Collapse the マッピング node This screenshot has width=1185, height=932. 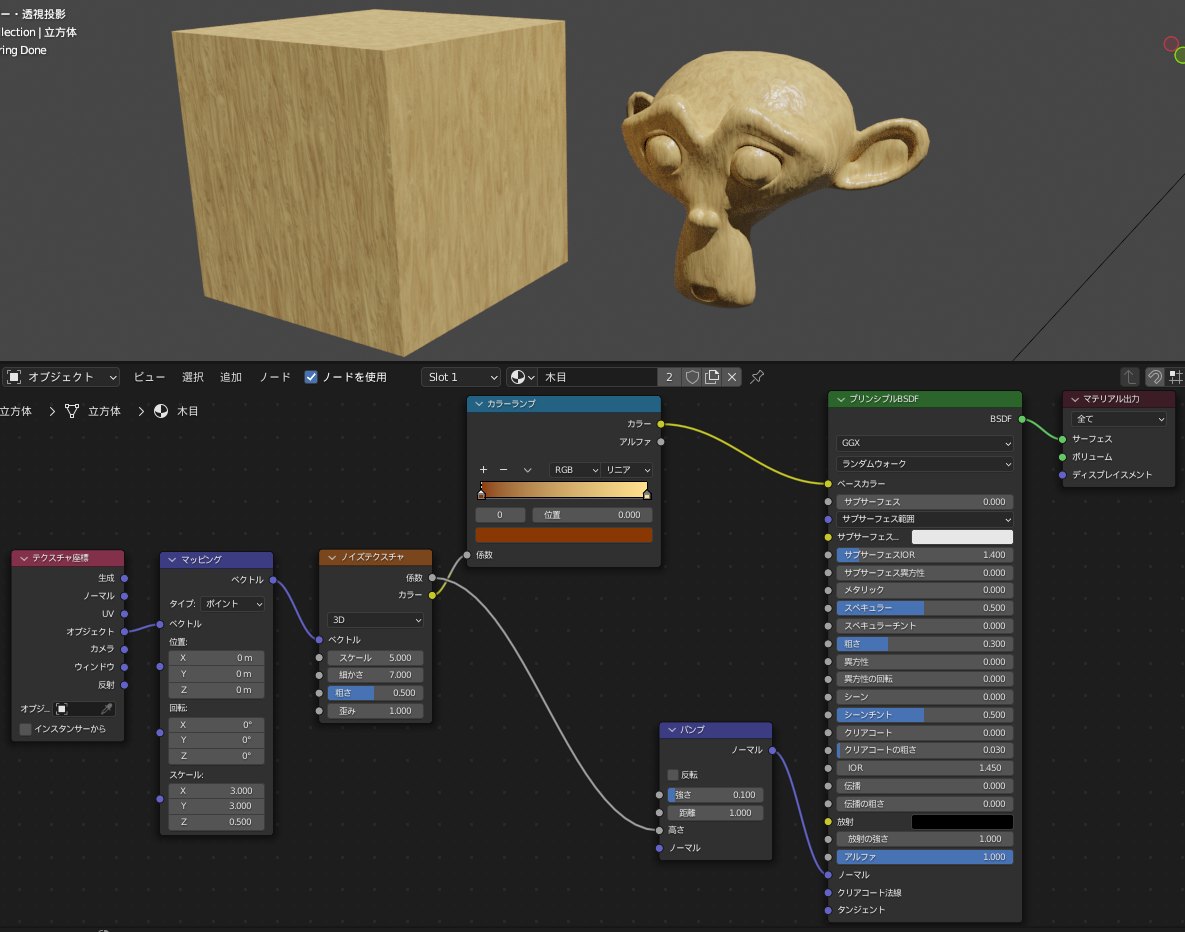pos(172,559)
